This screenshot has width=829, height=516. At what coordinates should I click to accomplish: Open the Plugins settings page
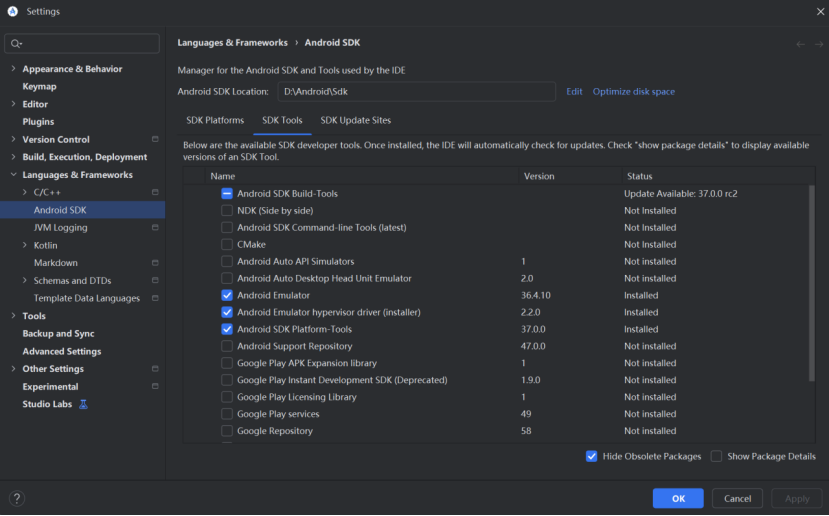click(38, 122)
